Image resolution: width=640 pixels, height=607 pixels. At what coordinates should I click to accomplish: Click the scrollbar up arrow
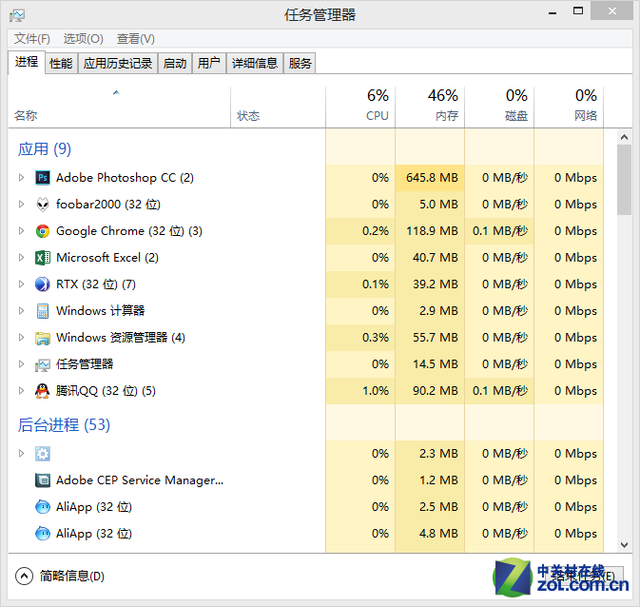pos(624,137)
